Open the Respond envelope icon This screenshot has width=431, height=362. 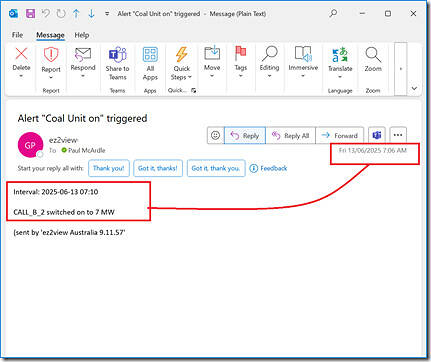click(x=83, y=54)
